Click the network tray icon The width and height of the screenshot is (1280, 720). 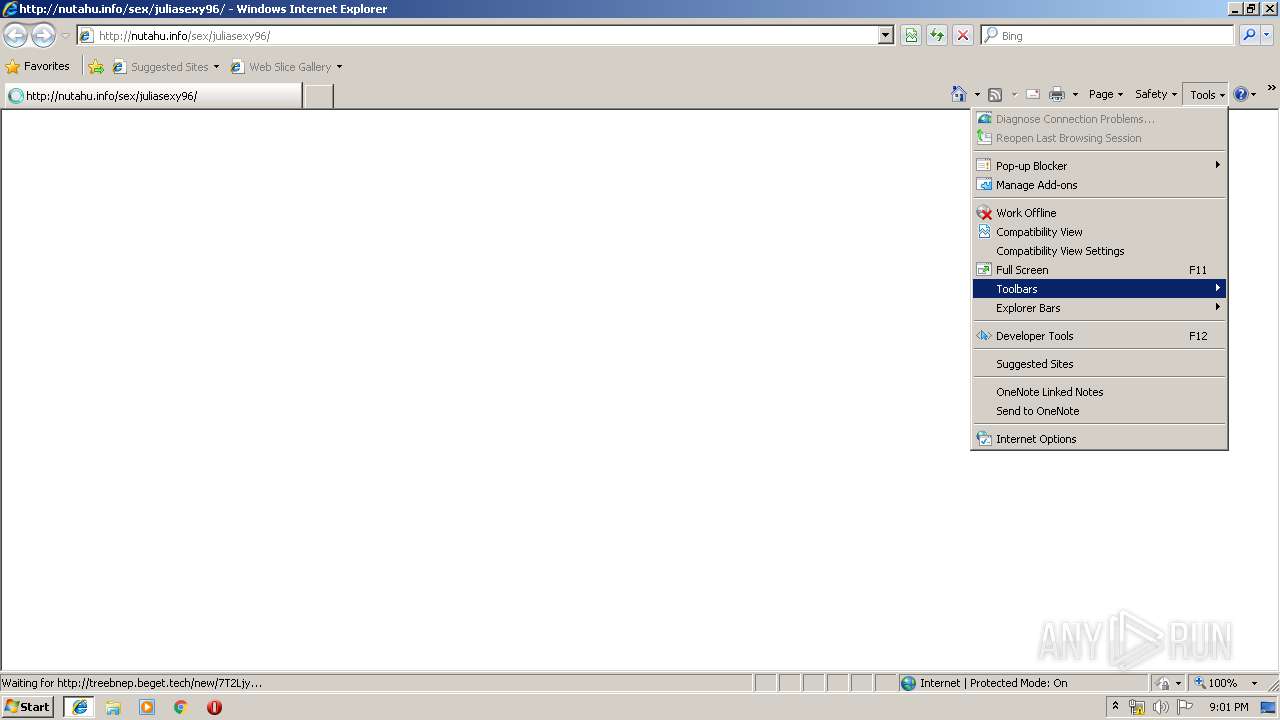tap(1137, 707)
